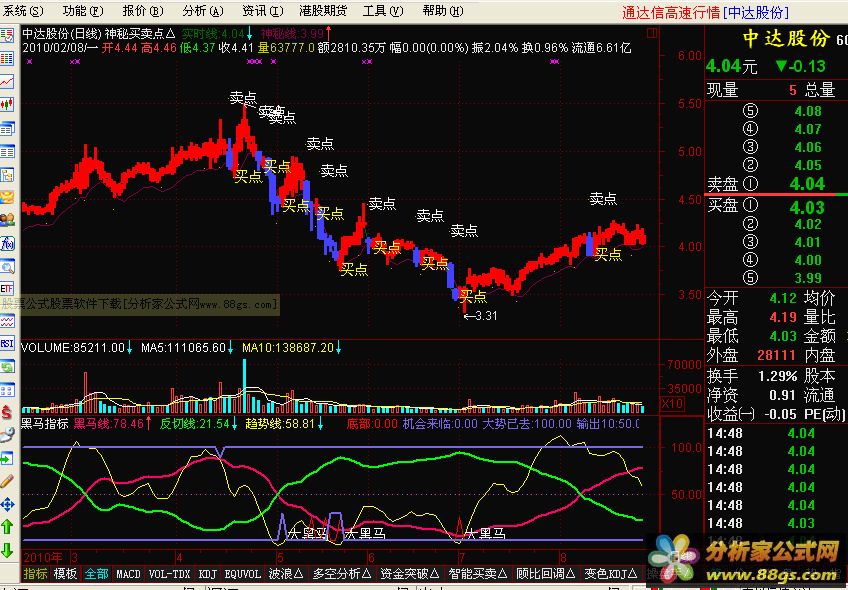Viewport: 848px width, 590px height.
Task: Click the 换手 value 1.29%
Action: point(778,376)
